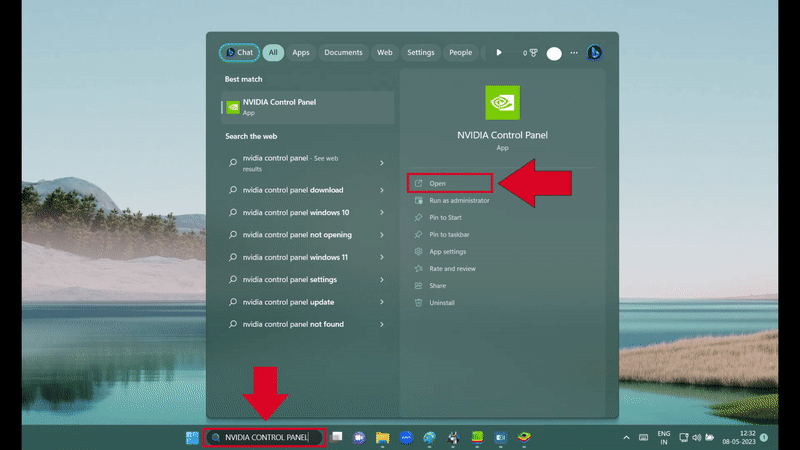The width and height of the screenshot is (800, 450).
Task: Click the pin icon beside Pin to taskbar
Action: pyautogui.click(x=418, y=235)
